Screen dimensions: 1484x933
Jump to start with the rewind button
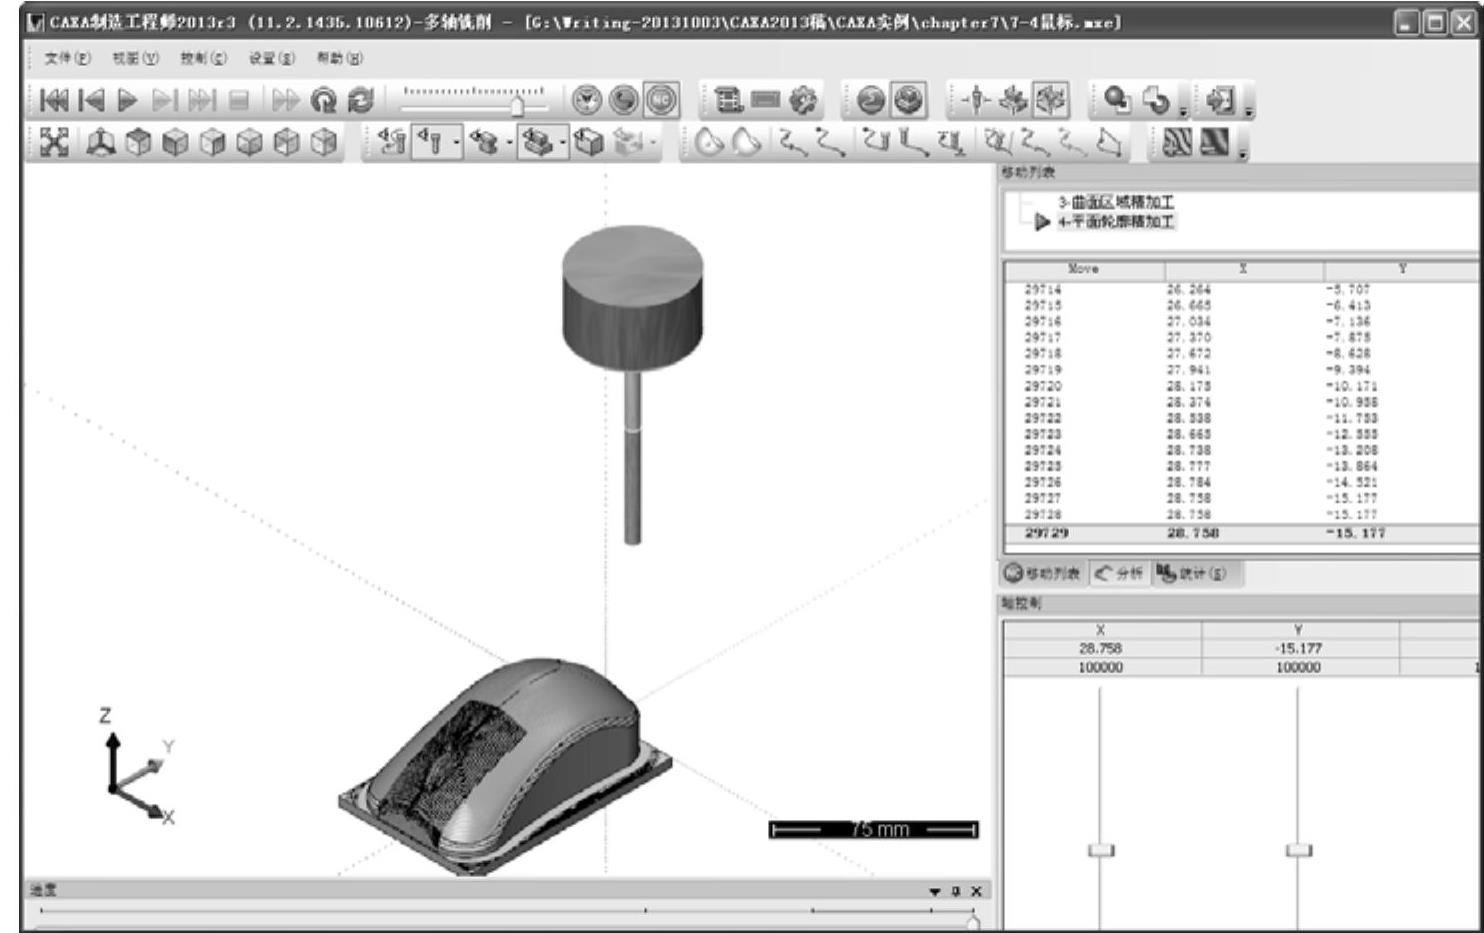(53, 100)
